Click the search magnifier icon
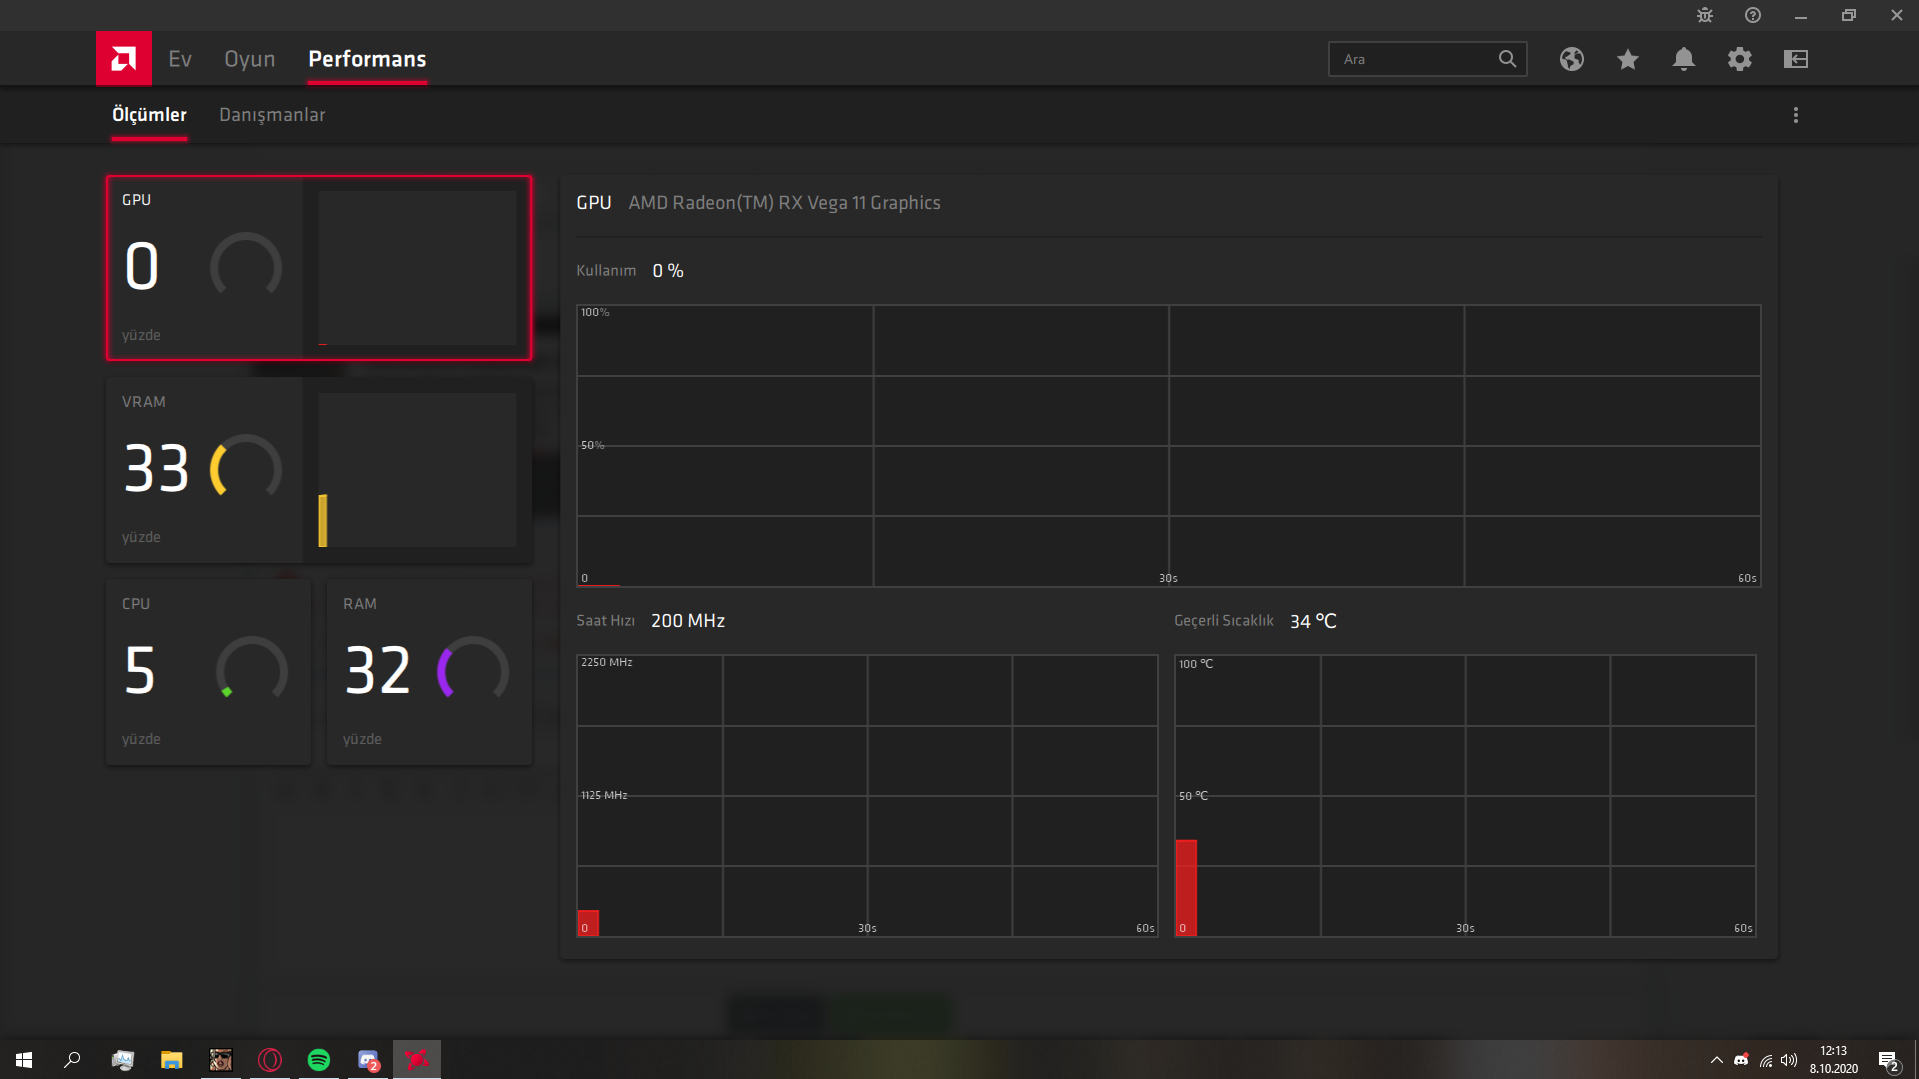1919x1079 pixels. pos(1507,59)
